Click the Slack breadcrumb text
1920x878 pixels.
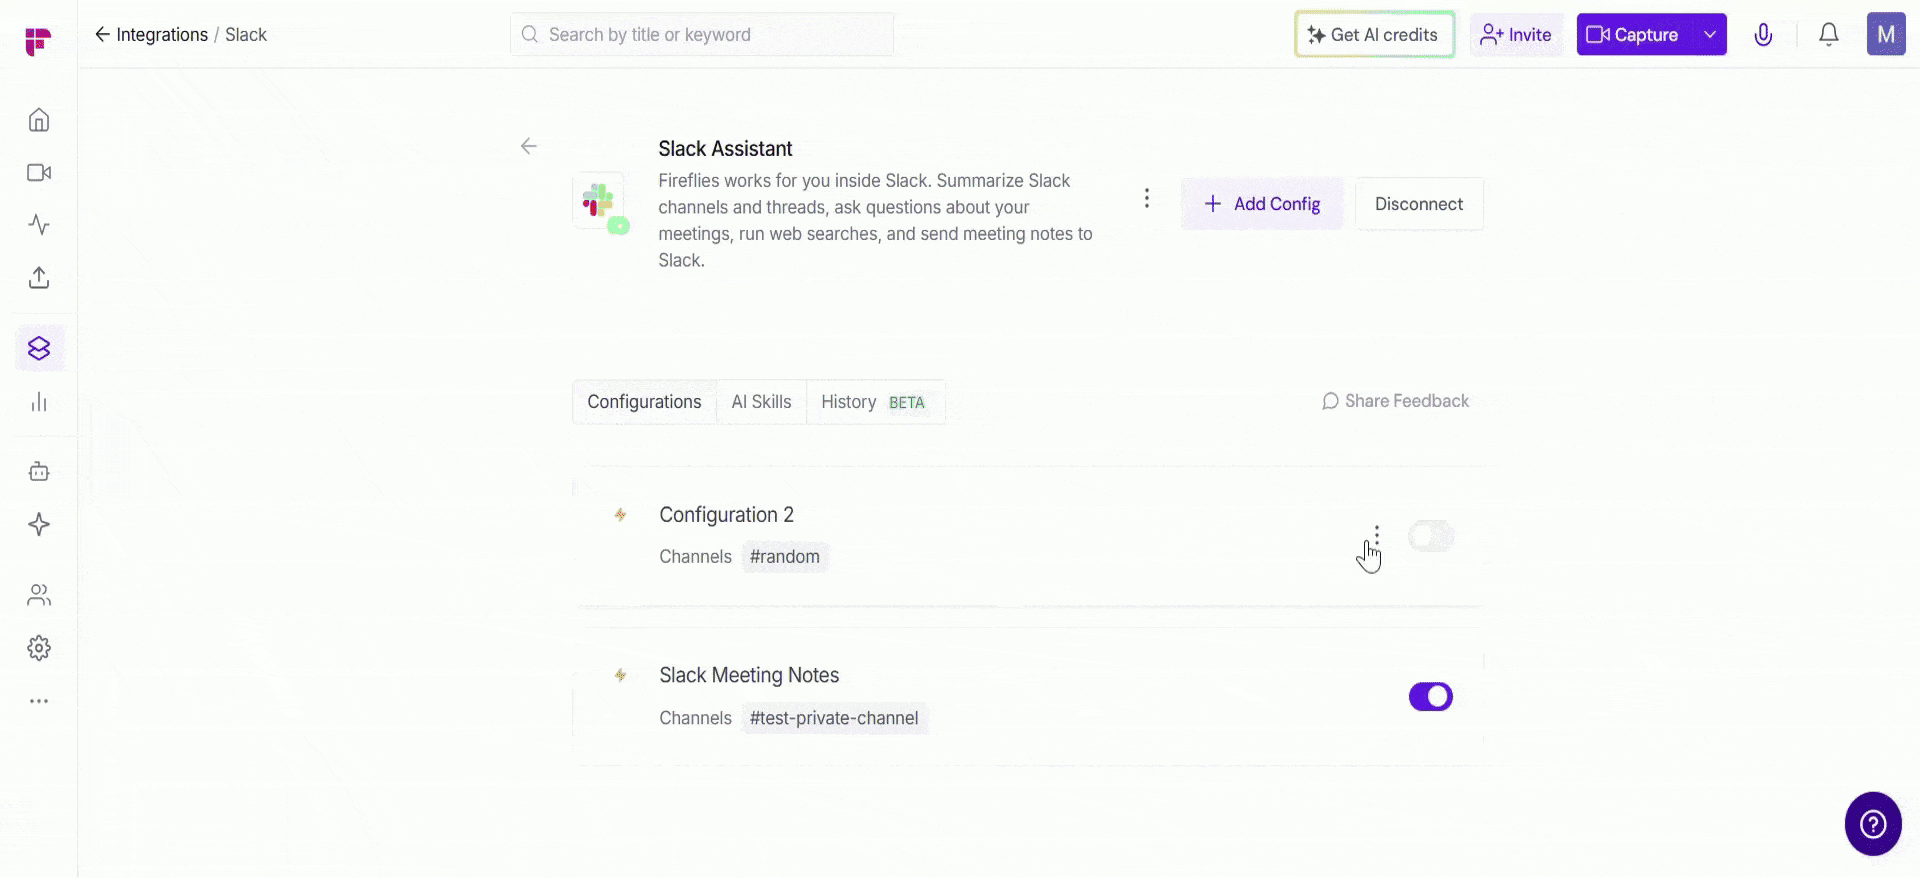click(246, 35)
